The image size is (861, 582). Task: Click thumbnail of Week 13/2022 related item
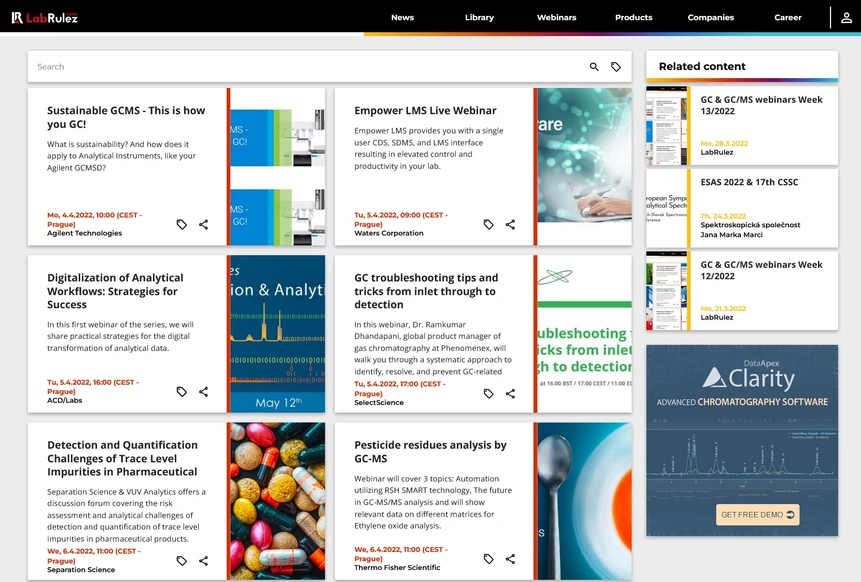point(666,126)
